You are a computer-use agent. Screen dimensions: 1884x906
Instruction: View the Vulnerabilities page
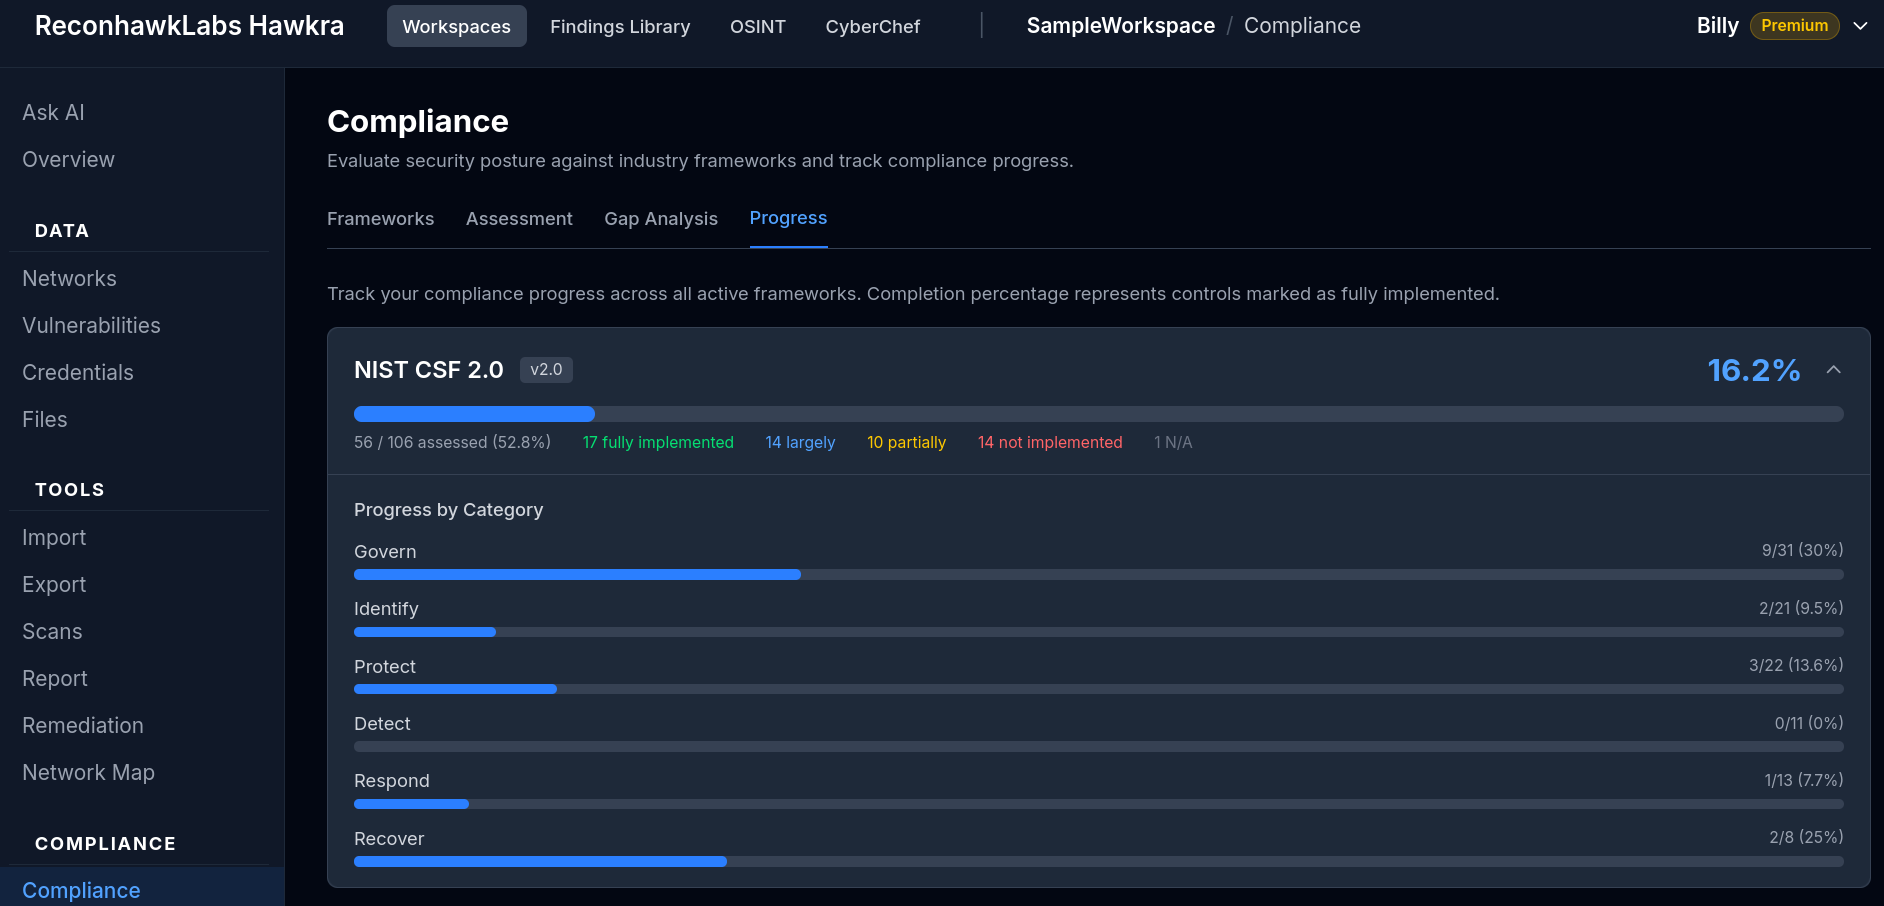(x=91, y=325)
